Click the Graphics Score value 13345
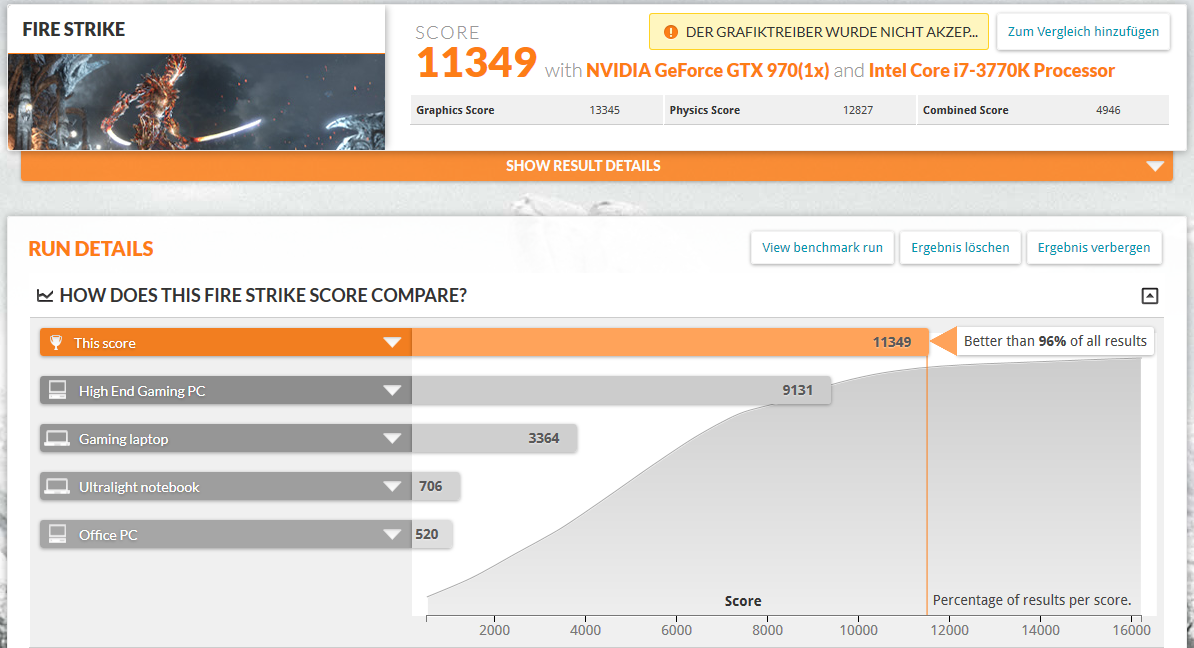The width and height of the screenshot is (1194, 648). 605,110
